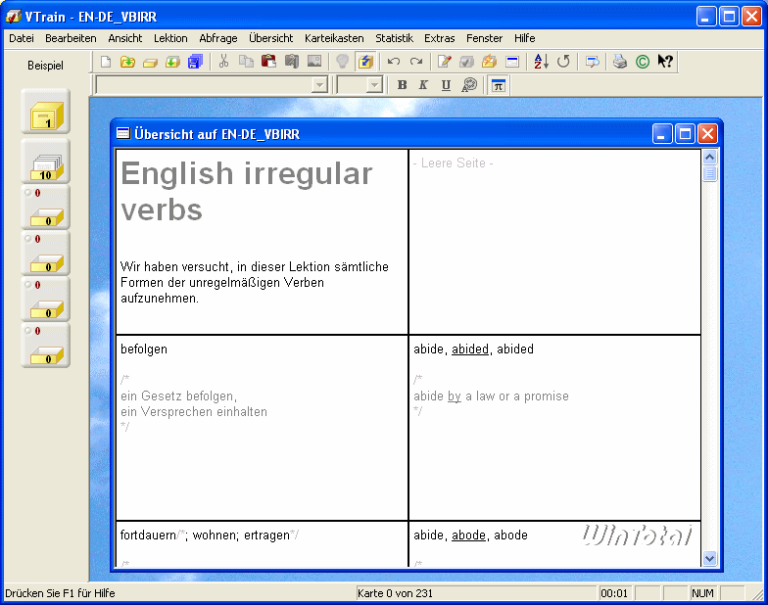This screenshot has width=768, height=605.
Task: Cut with the scissors icon
Action: pos(223,62)
